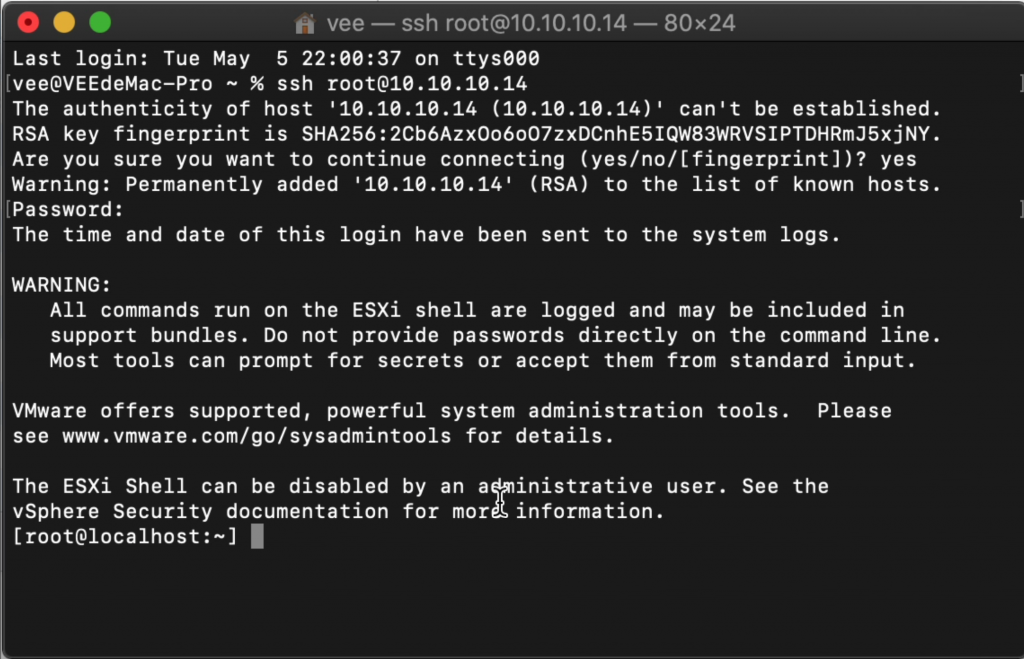The image size is (1024, 659).
Task: Click the 'Password:' prompt line
Action: tap(68, 210)
